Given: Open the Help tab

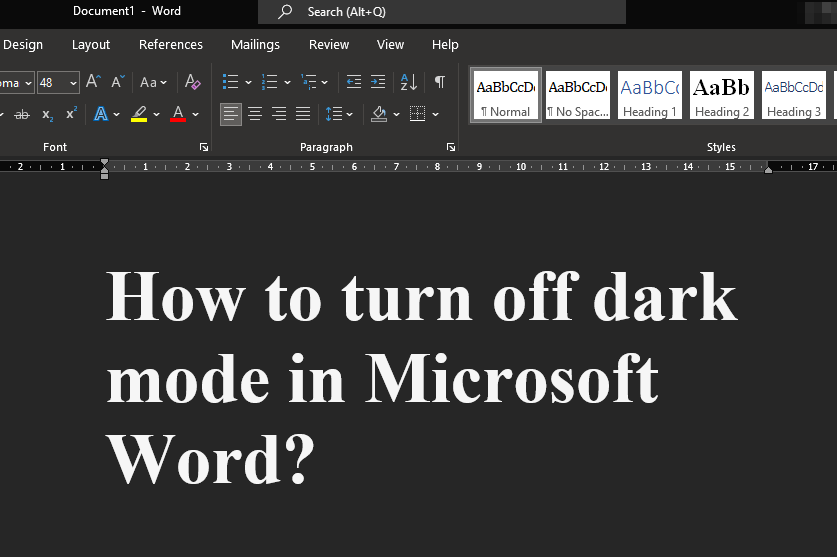Looking at the screenshot, I should (445, 45).
